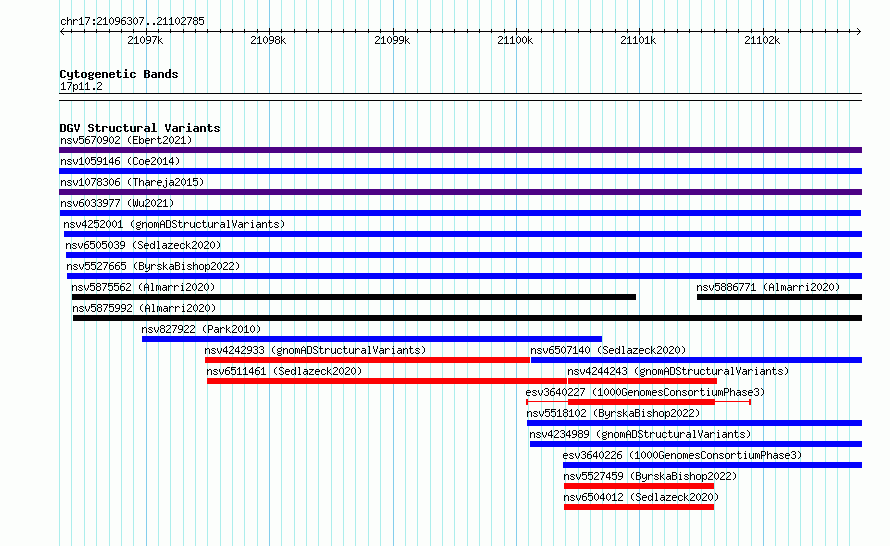890x546 pixels.
Task: Open nsv5518102 (ByrskaBishop2022) label
Action: (x=613, y=413)
